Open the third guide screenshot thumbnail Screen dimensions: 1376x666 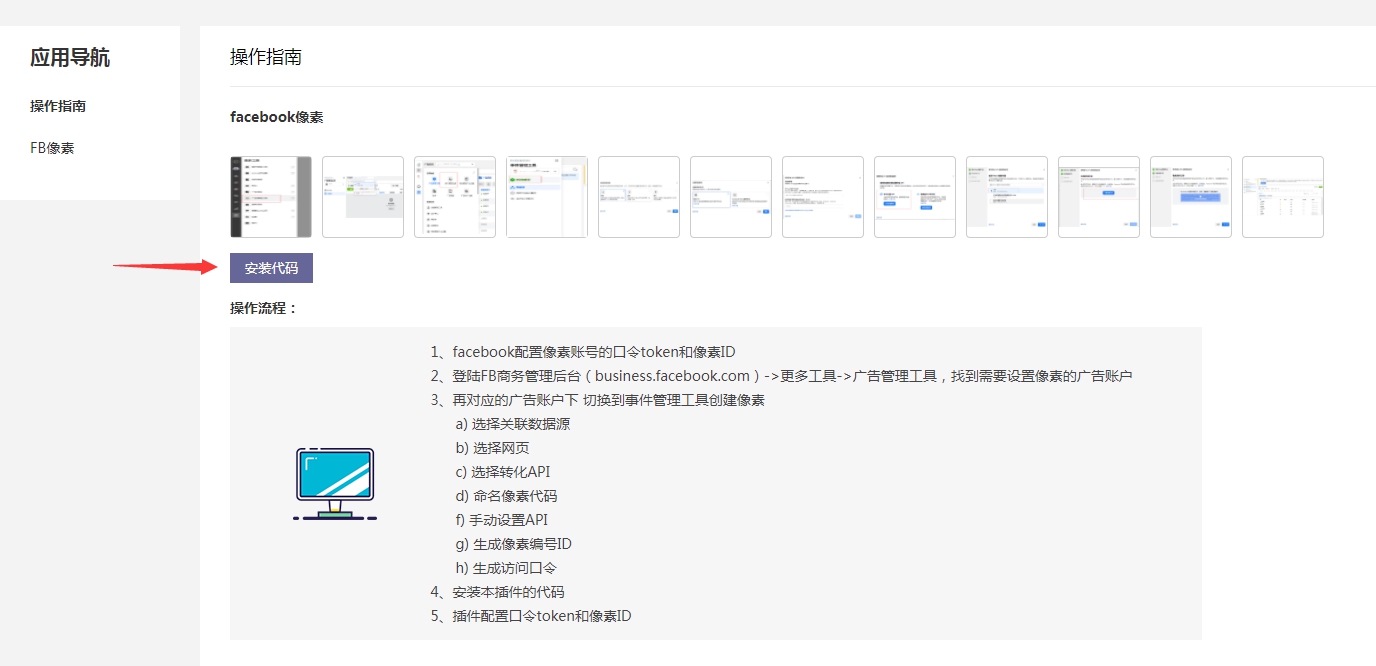455,197
